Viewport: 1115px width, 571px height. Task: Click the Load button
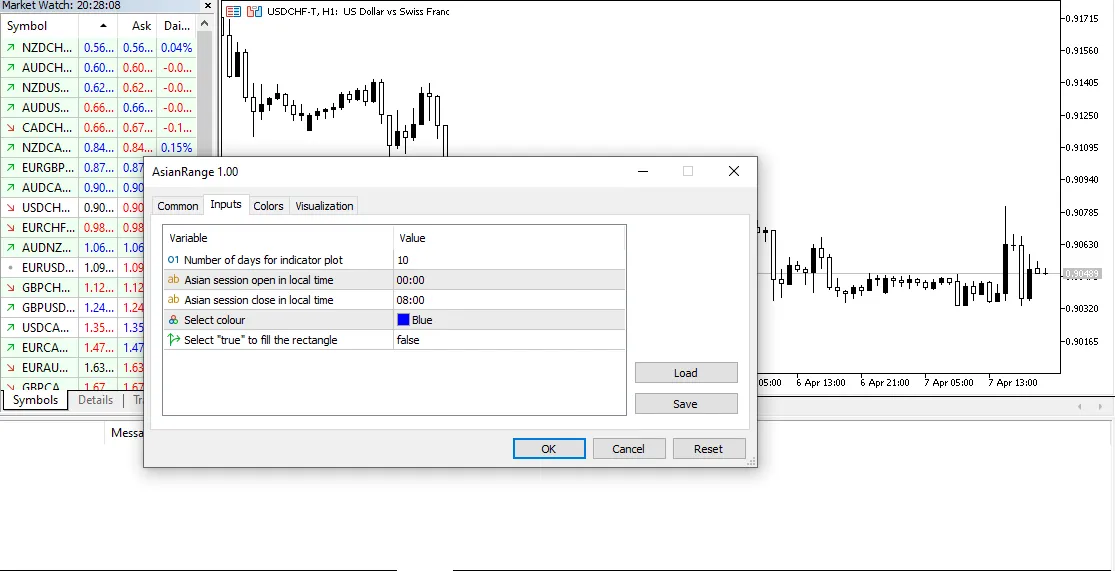[686, 373]
